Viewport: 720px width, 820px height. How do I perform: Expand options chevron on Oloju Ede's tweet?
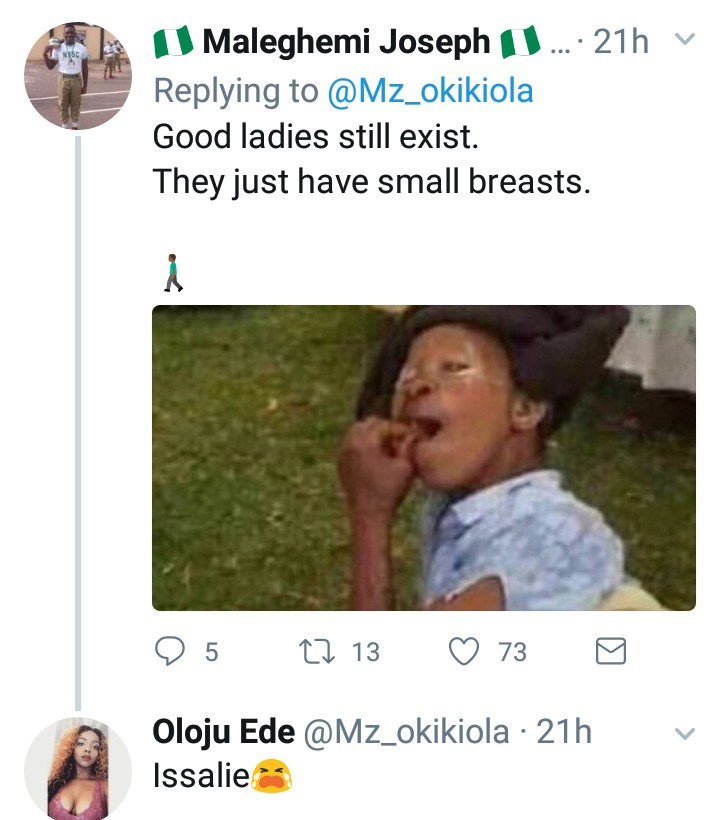[x=685, y=733]
